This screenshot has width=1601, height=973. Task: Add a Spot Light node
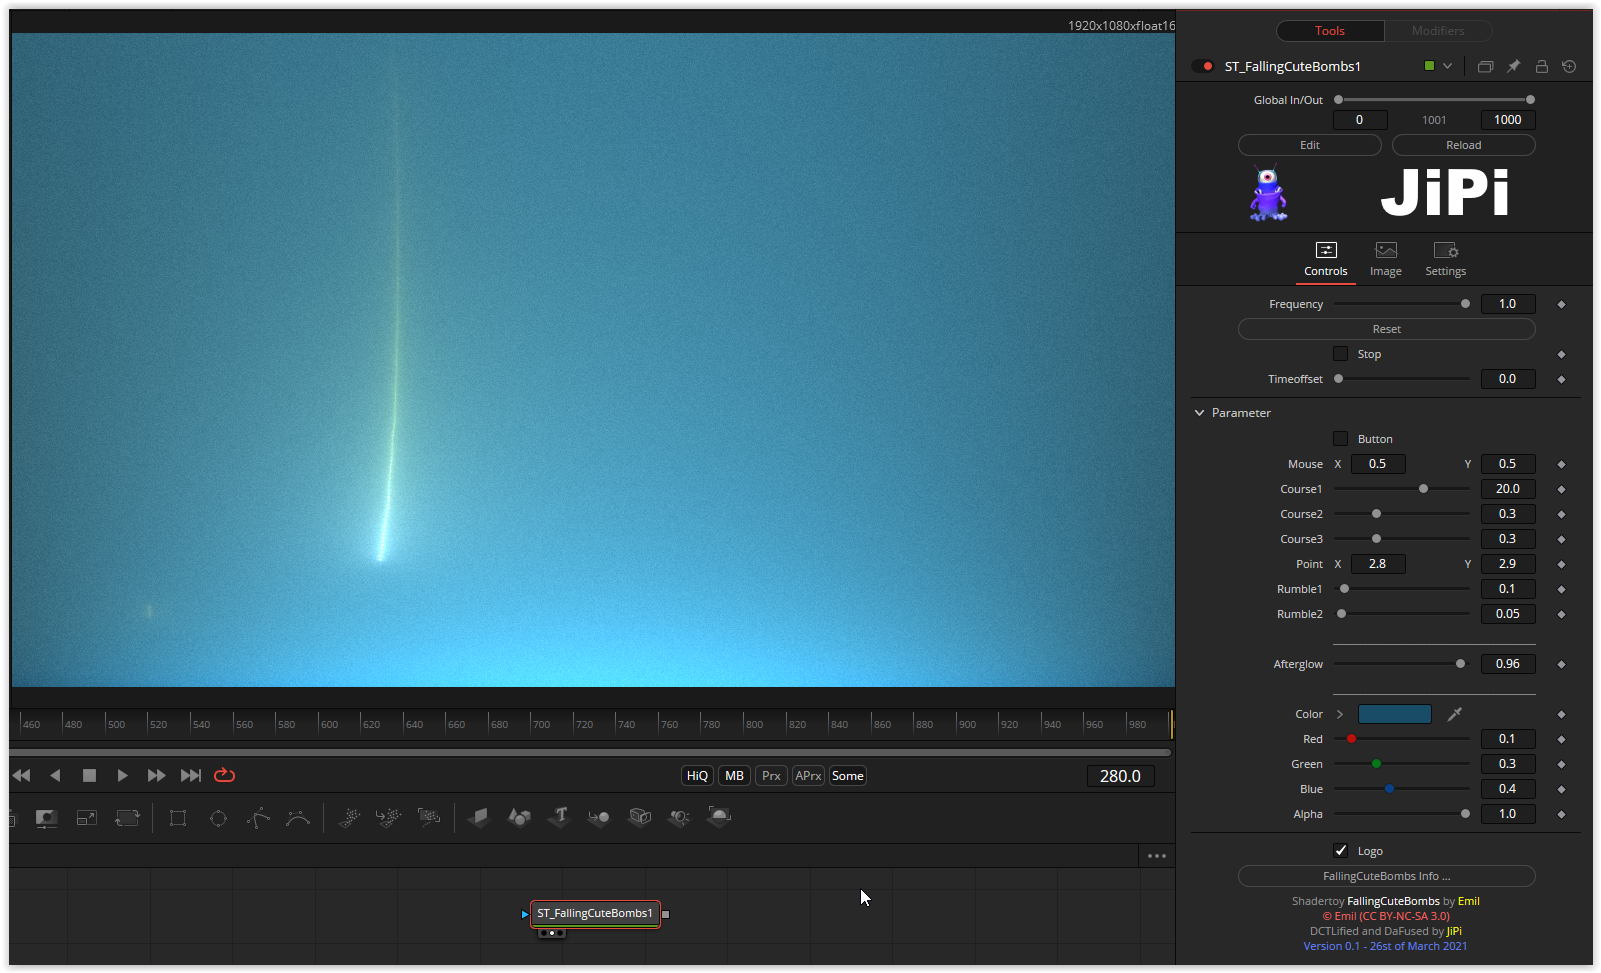pos(679,818)
